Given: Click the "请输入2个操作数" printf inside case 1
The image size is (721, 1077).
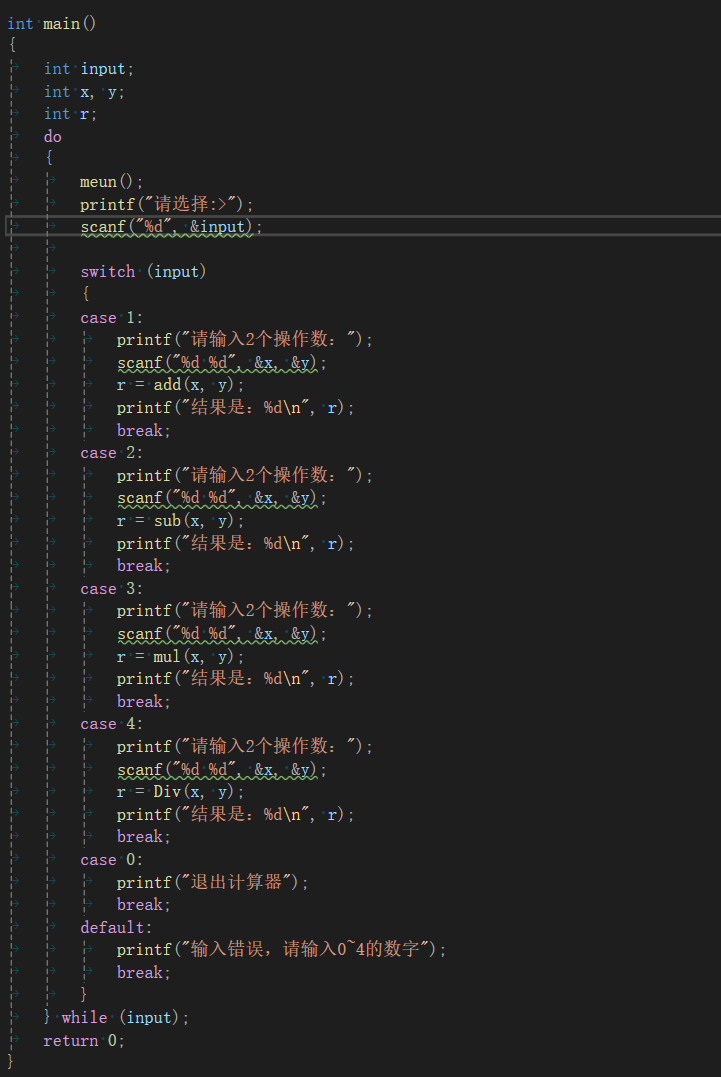Looking at the screenshot, I should [x=244, y=339].
